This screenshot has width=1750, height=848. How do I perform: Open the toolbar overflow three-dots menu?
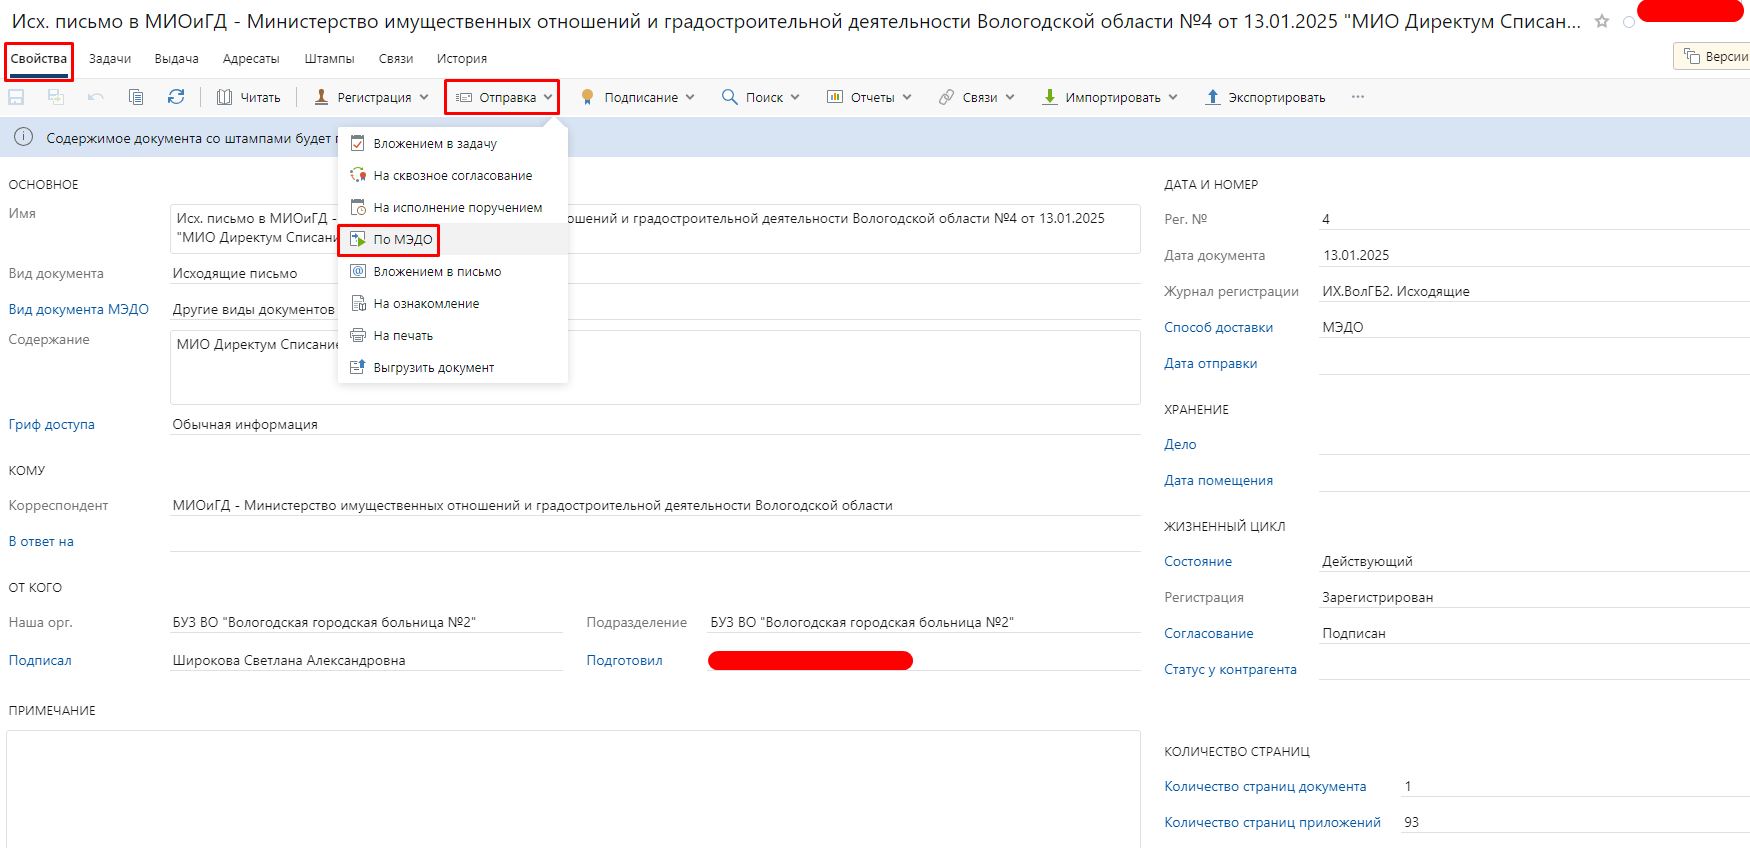click(x=1357, y=97)
